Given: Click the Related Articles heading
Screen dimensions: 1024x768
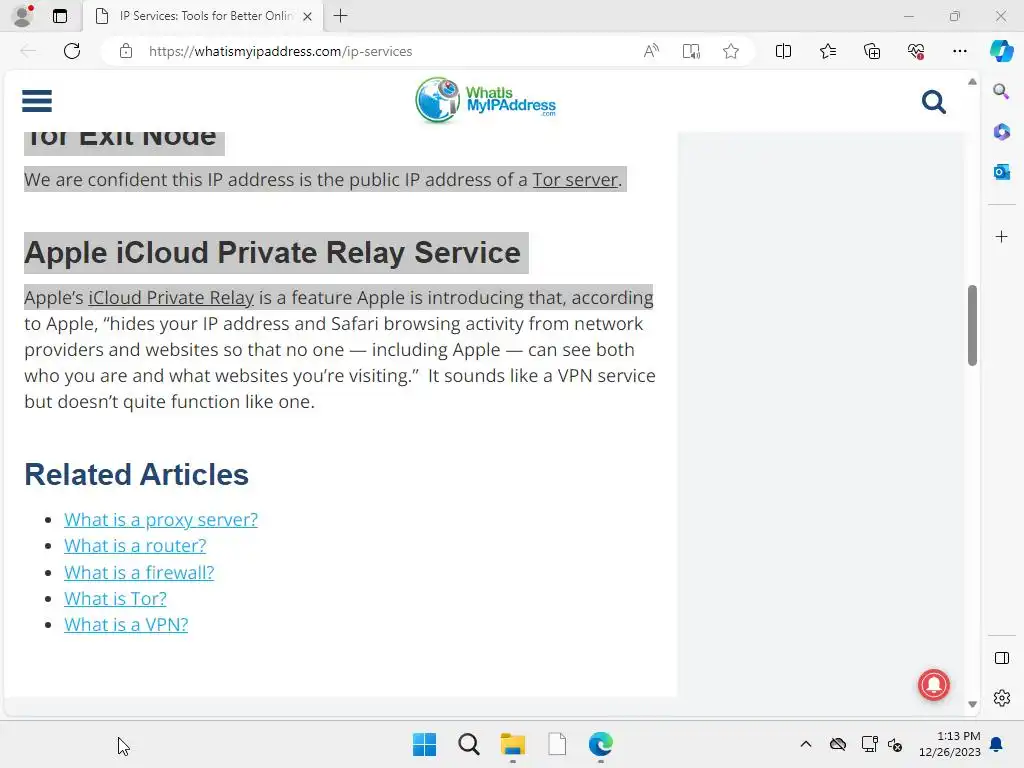Looking at the screenshot, I should click(x=136, y=475).
